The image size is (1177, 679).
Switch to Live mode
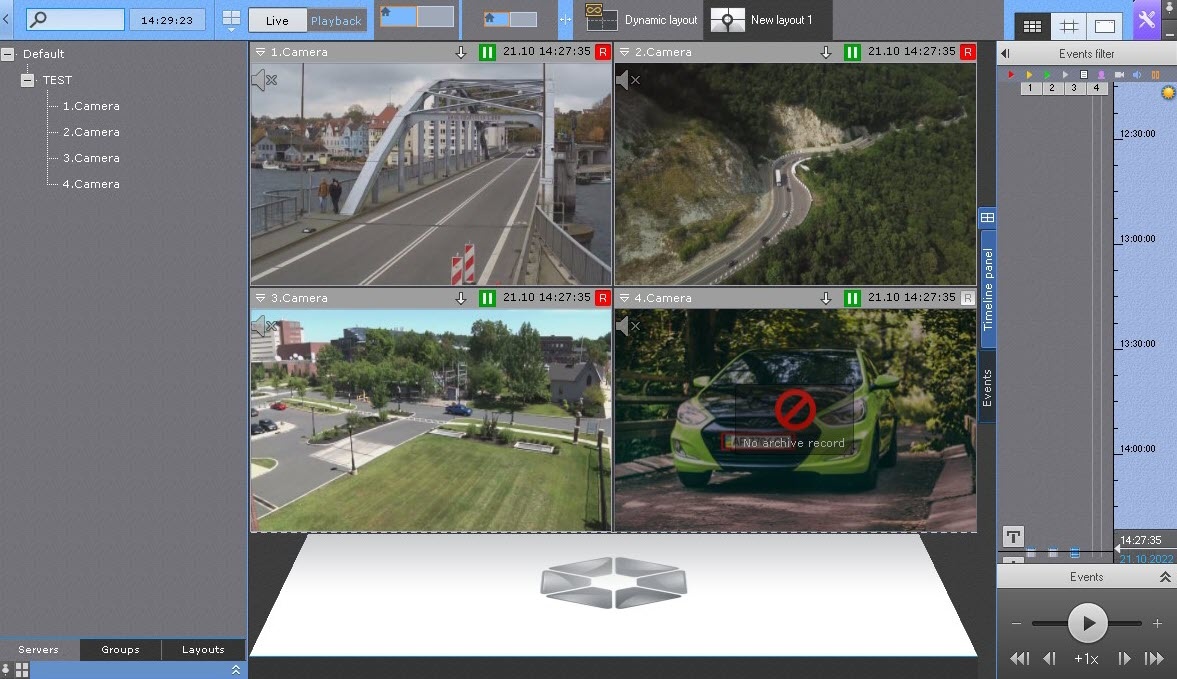pos(277,20)
